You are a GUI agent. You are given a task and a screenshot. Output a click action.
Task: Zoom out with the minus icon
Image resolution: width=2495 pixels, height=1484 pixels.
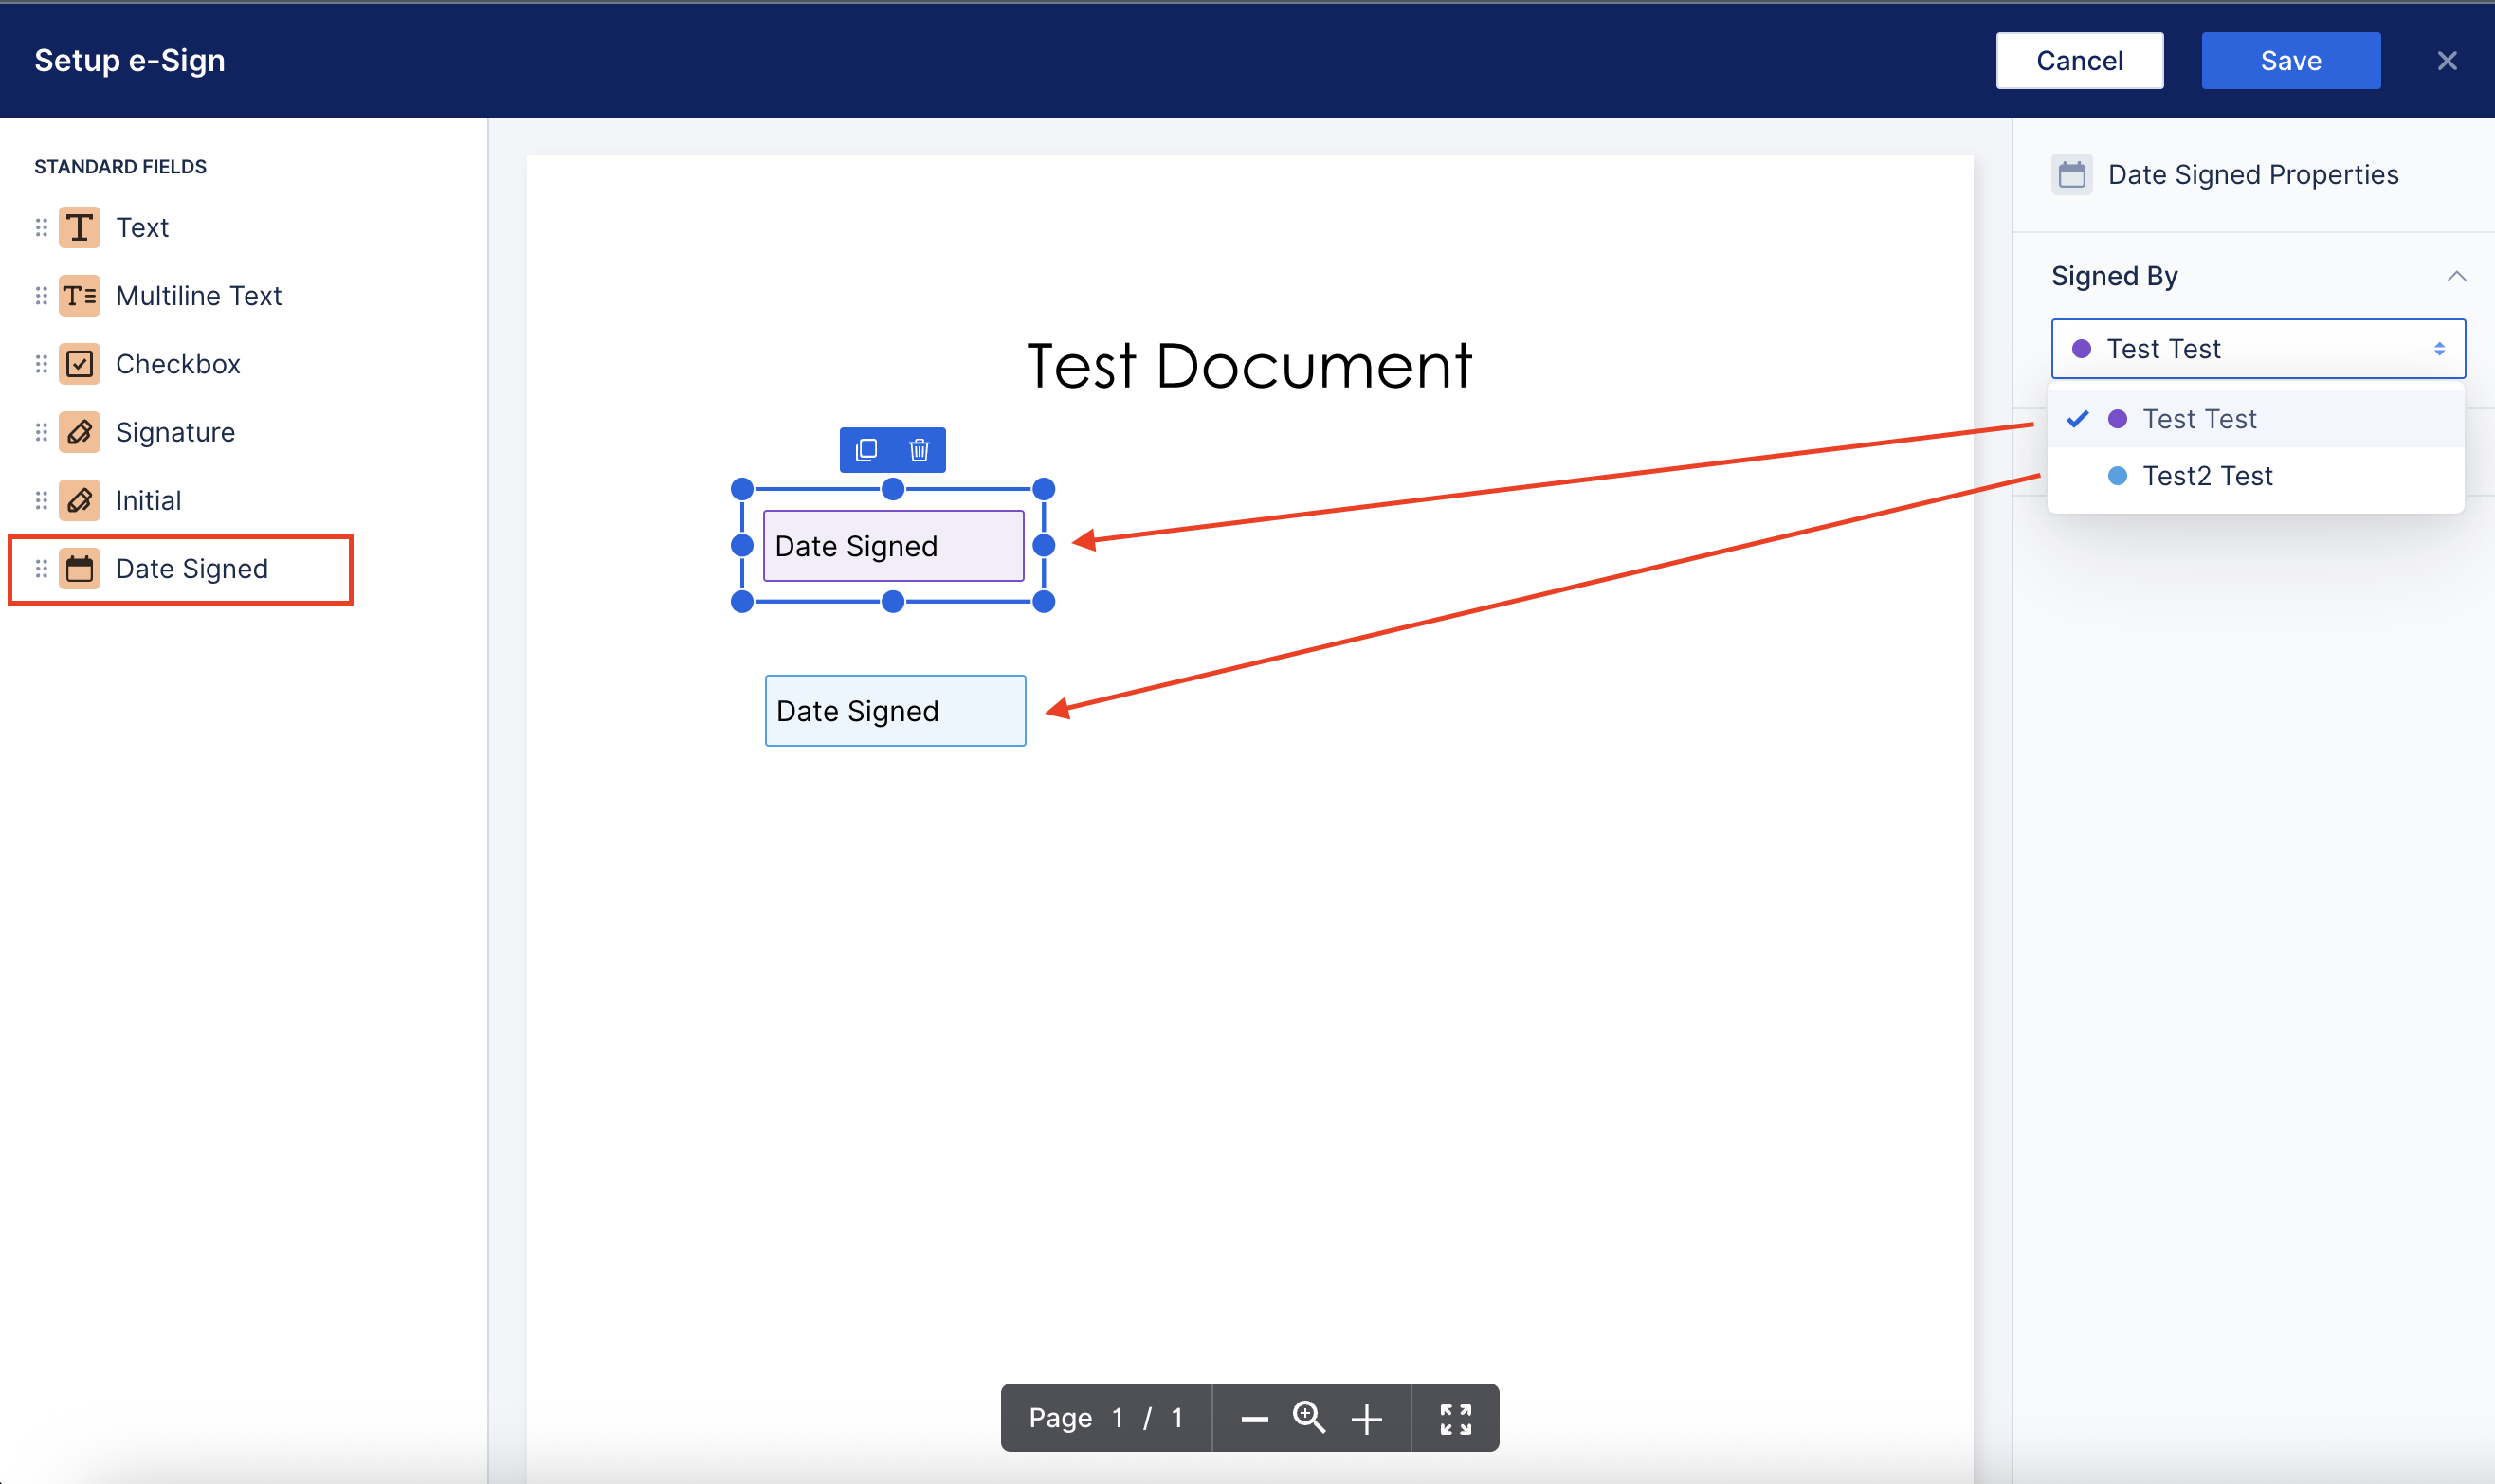coord(1254,1418)
